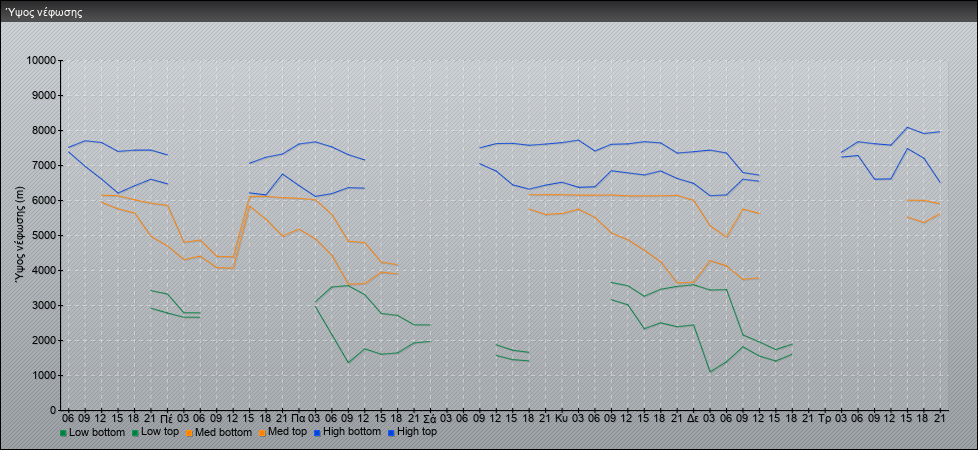Click the 3000 value on the y-axis
Viewport: 978px width, 450px height.
(44, 305)
